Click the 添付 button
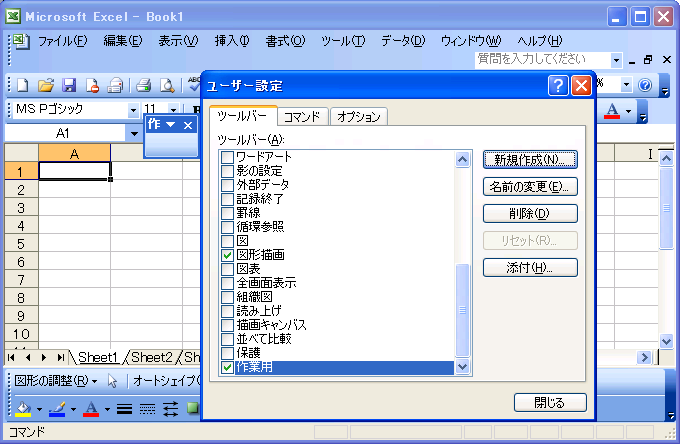Screen dimensions: 680x444 (530, 268)
